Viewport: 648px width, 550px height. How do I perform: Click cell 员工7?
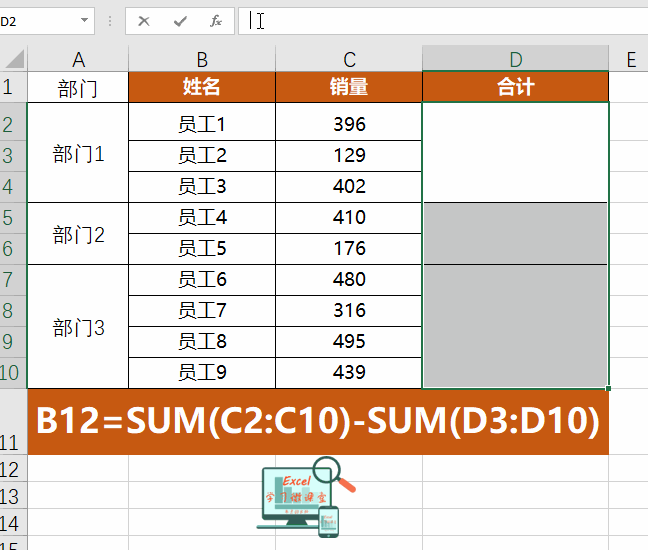[x=202, y=311]
